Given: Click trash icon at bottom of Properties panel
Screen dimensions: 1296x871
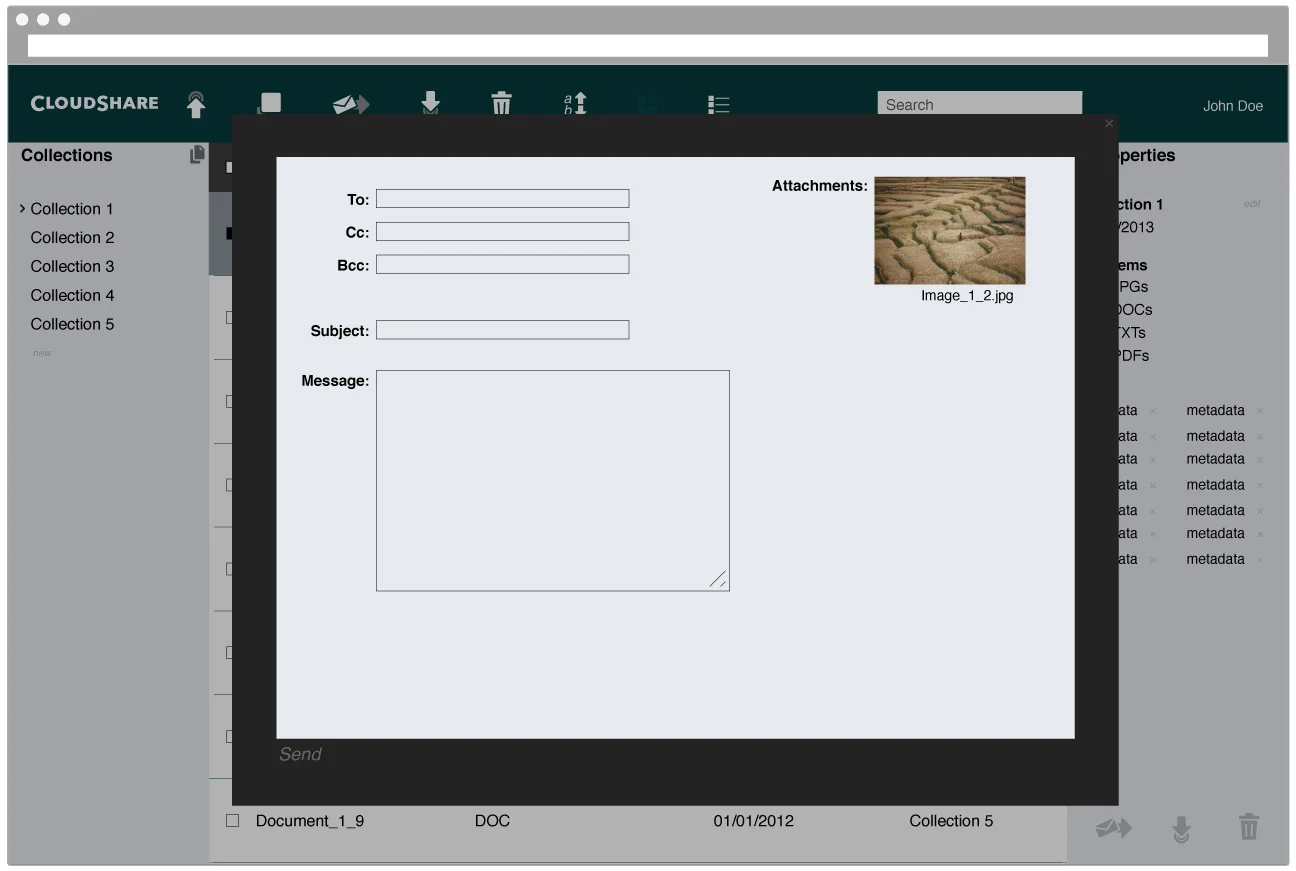Looking at the screenshot, I should [1249, 827].
